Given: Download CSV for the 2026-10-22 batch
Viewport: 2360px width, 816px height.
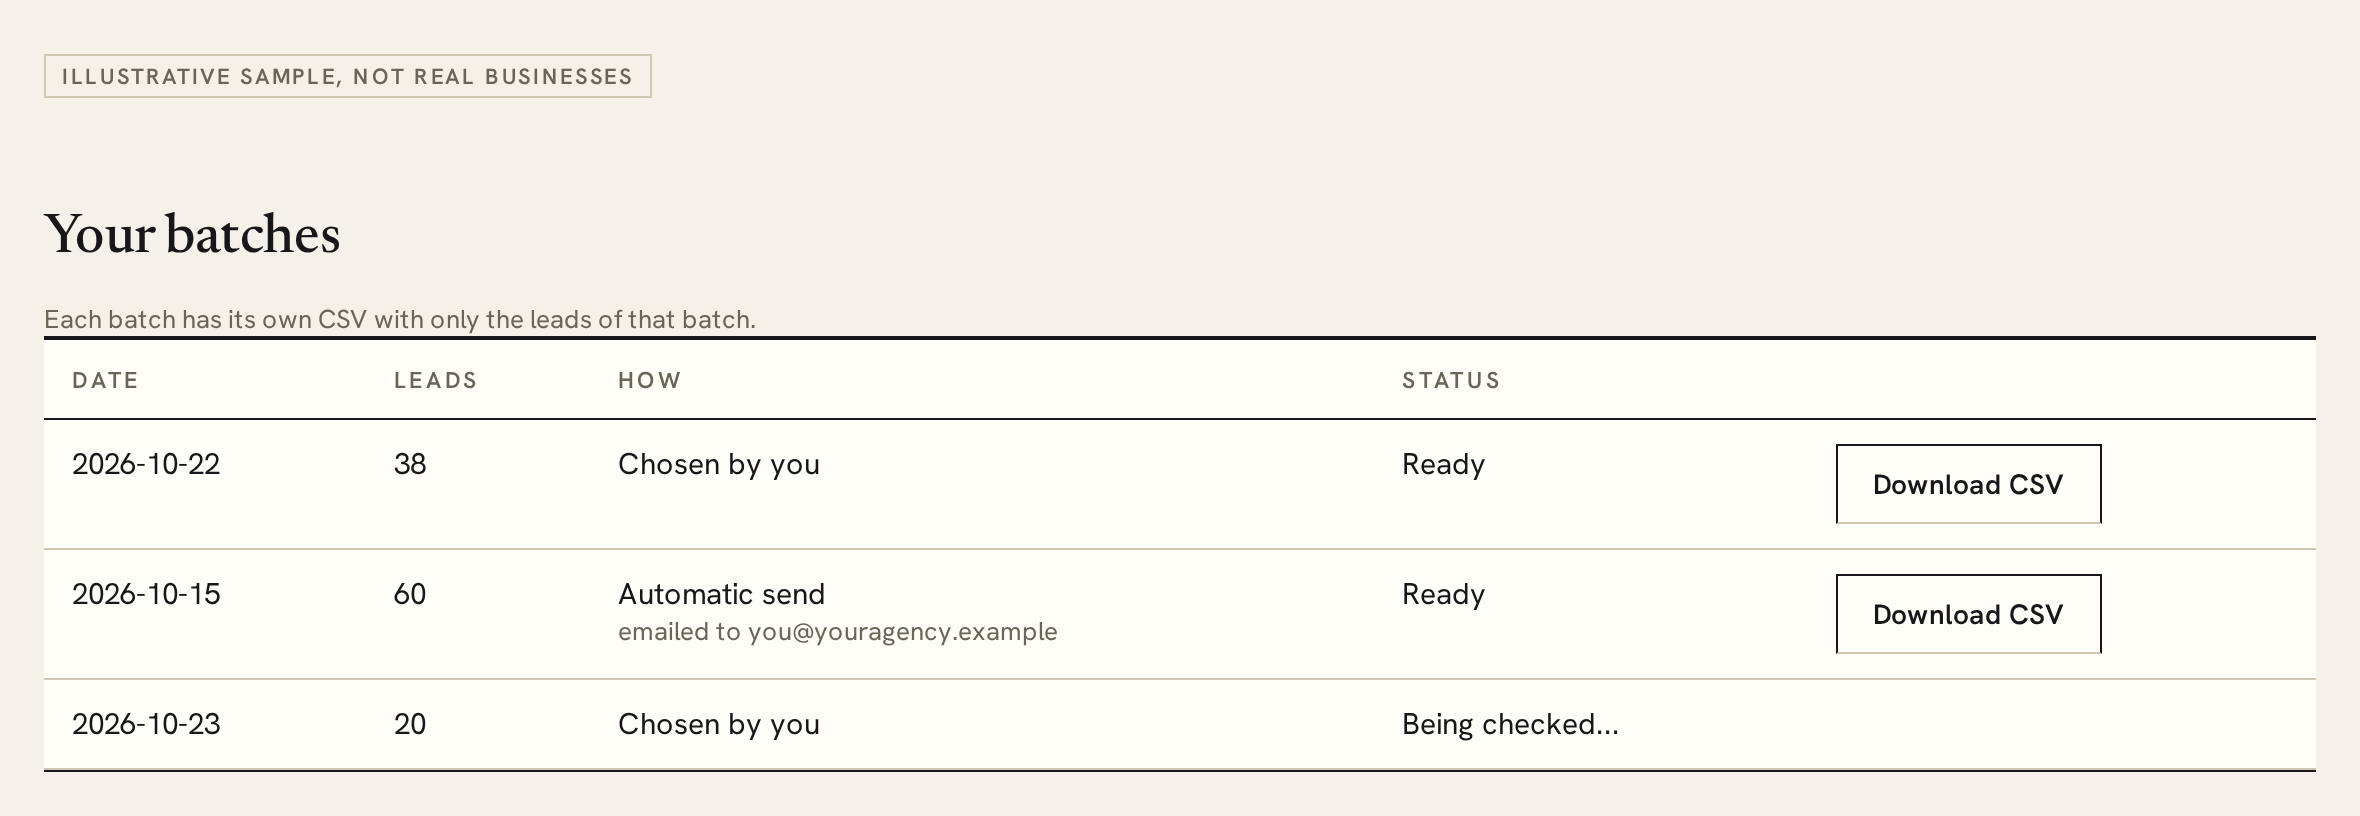Looking at the screenshot, I should [1968, 484].
